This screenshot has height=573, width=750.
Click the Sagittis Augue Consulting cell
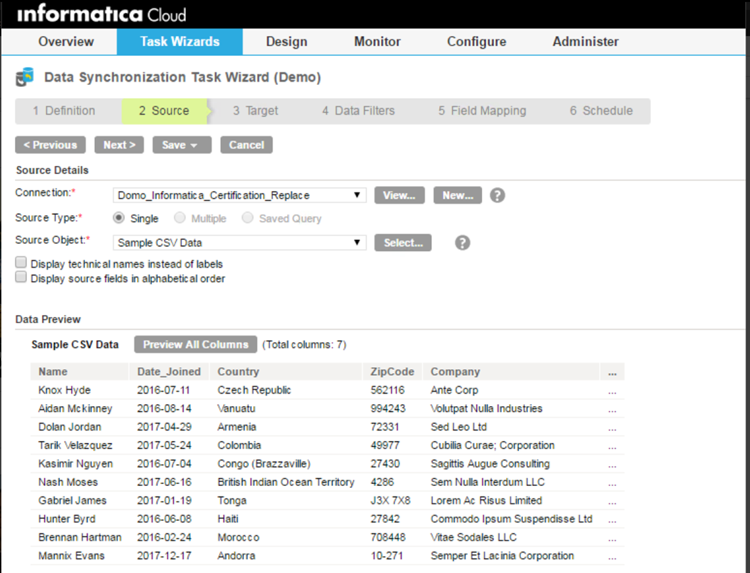point(490,464)
